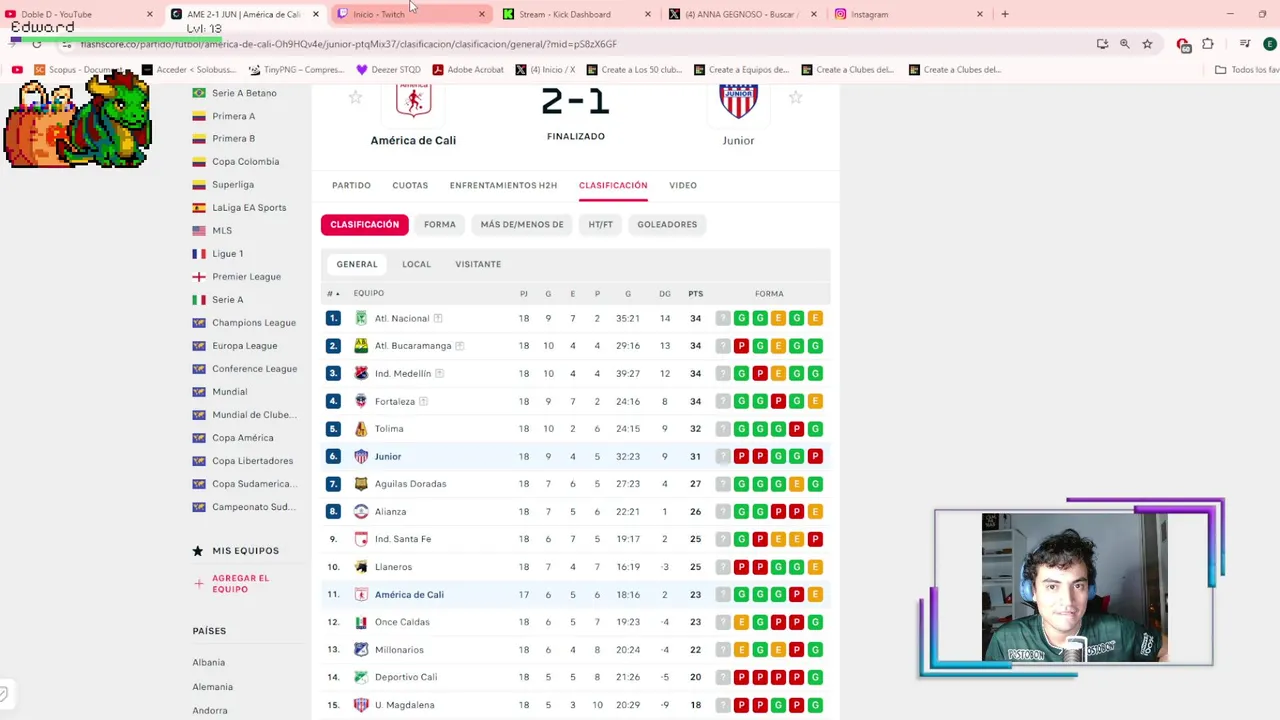Switch to the CUOTAS tab

[x=410, y=185]
